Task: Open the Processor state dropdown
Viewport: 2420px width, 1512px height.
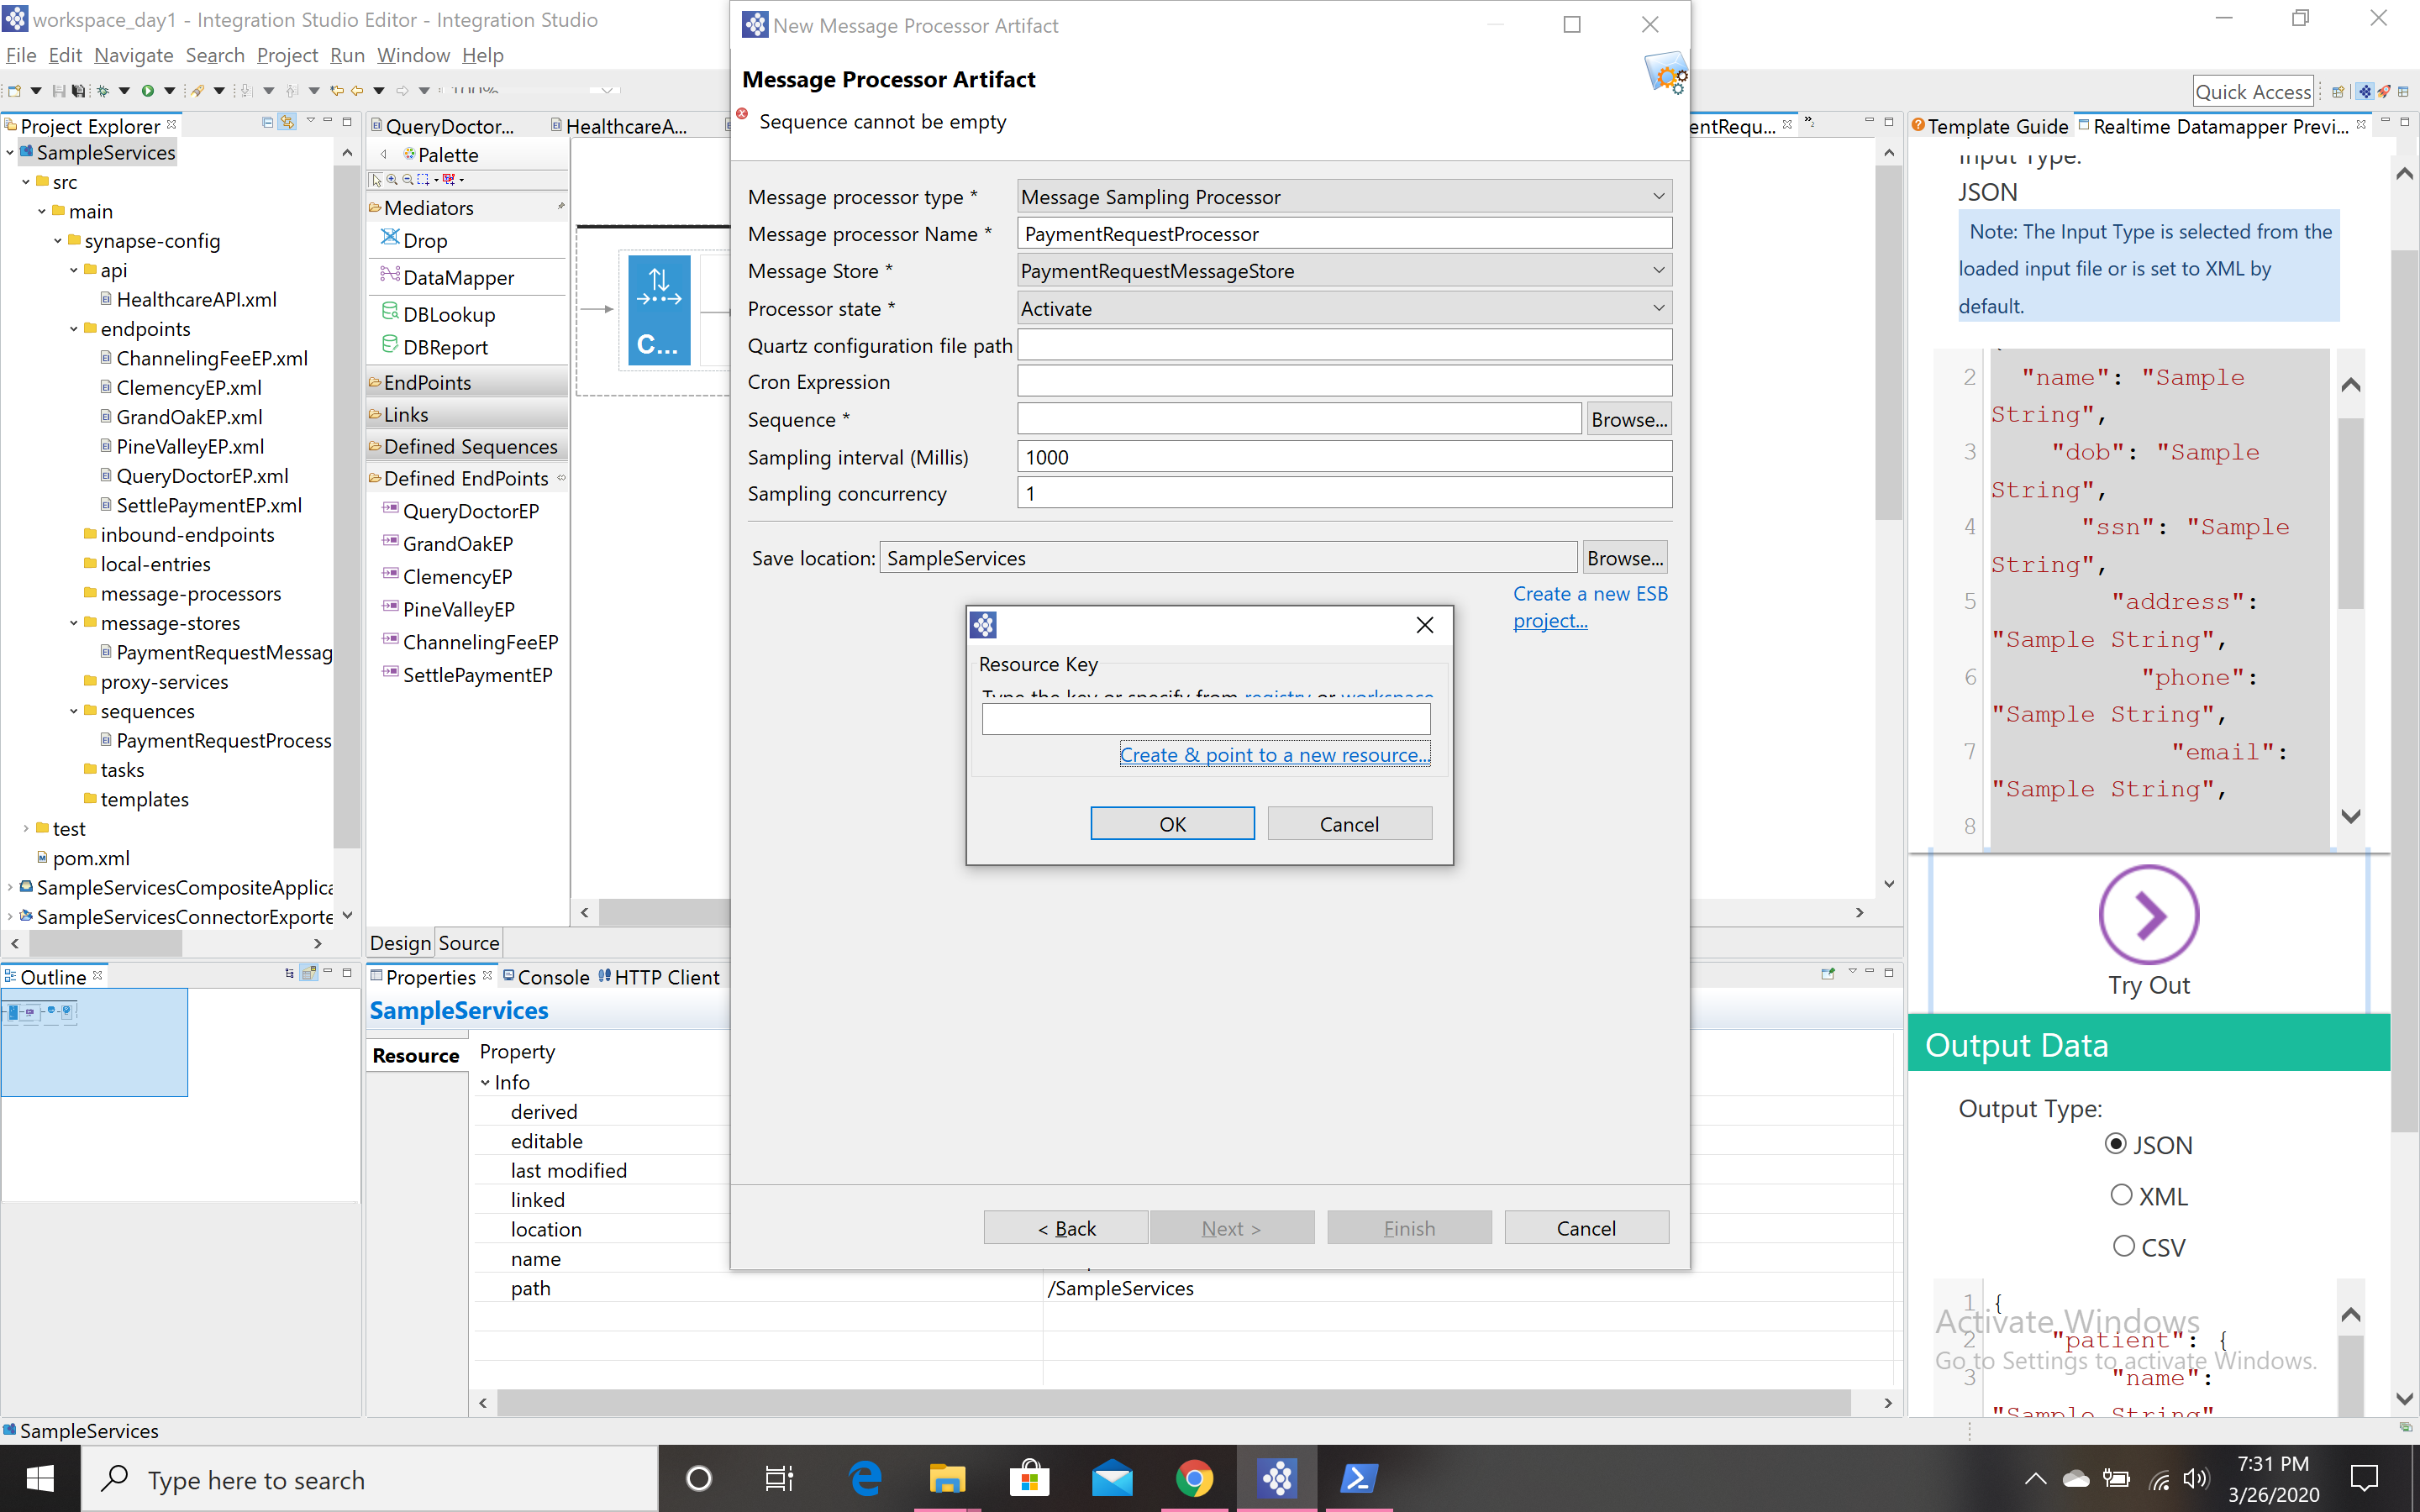Action: 1657,308
